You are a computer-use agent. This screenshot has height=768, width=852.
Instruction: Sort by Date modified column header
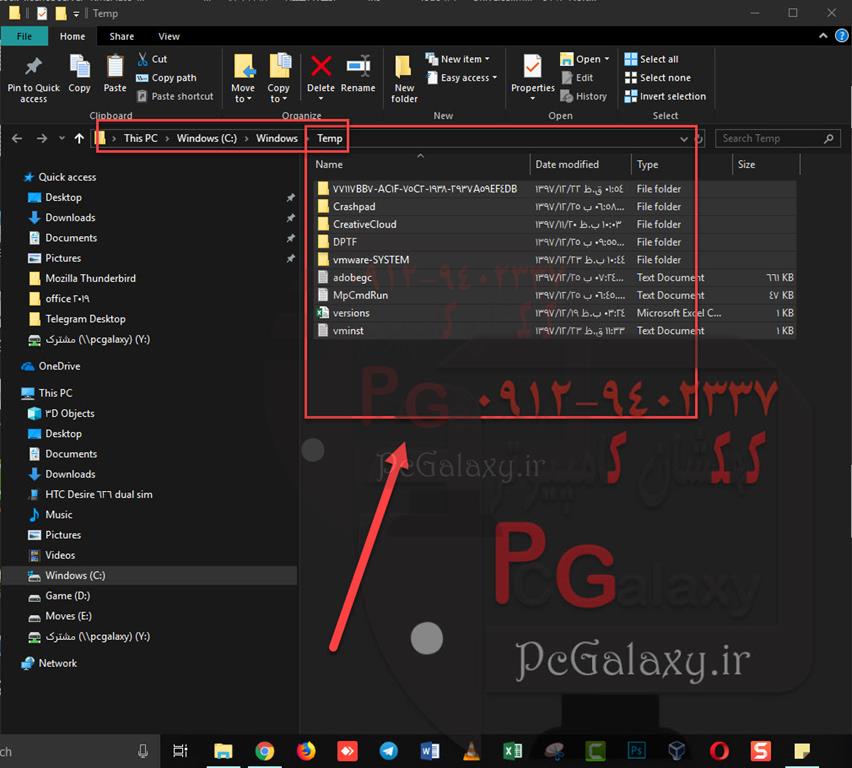tap(567, 164)
